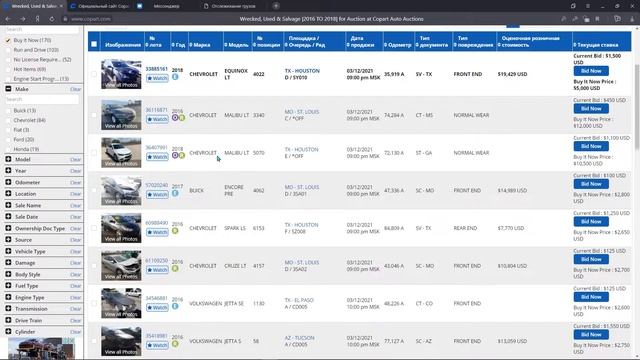640x360 pixels.
Task: Sort table by year column arrows
Action: pyautogui.click(x=173, y=45)
